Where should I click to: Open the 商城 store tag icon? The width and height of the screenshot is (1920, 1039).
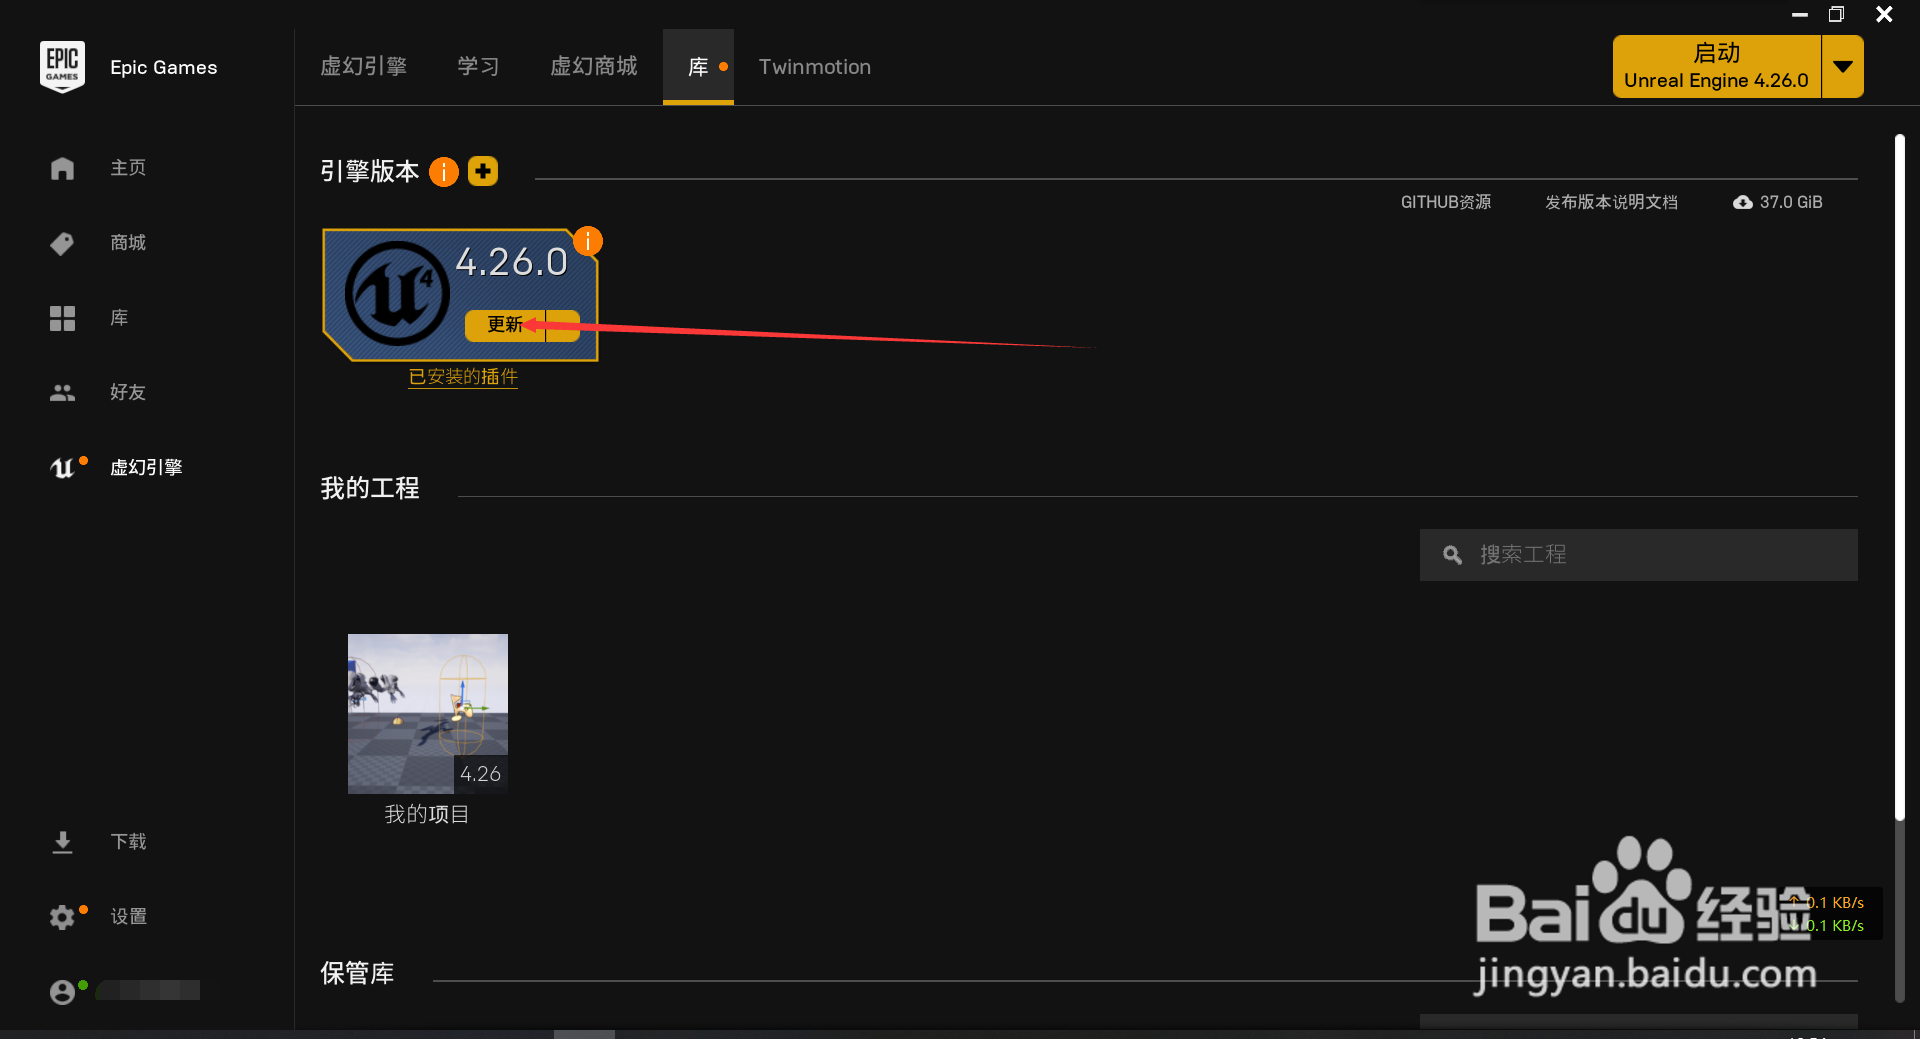point(62,243)
